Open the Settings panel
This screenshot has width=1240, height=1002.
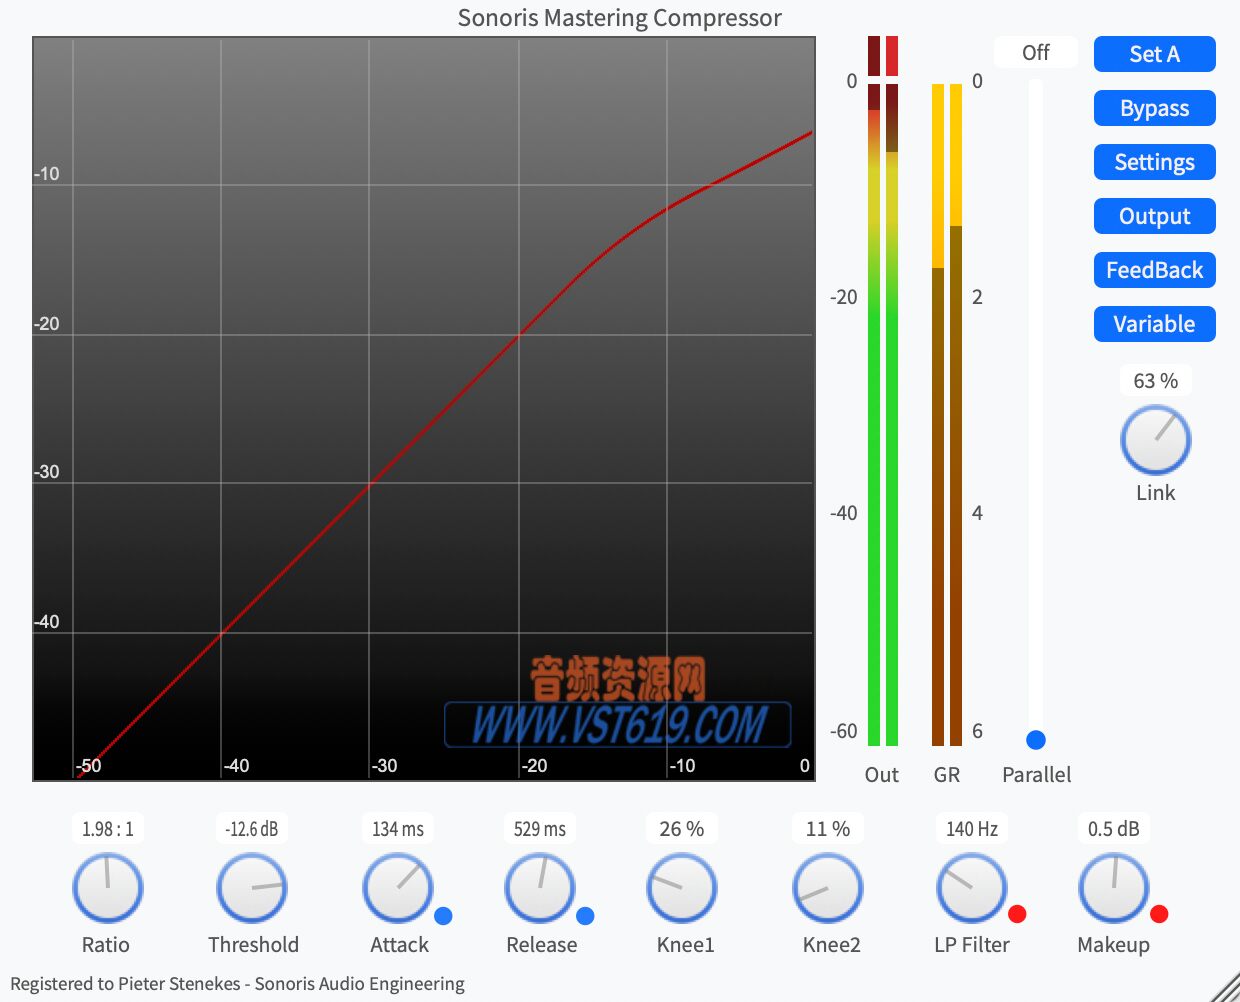pos(1154,162)
